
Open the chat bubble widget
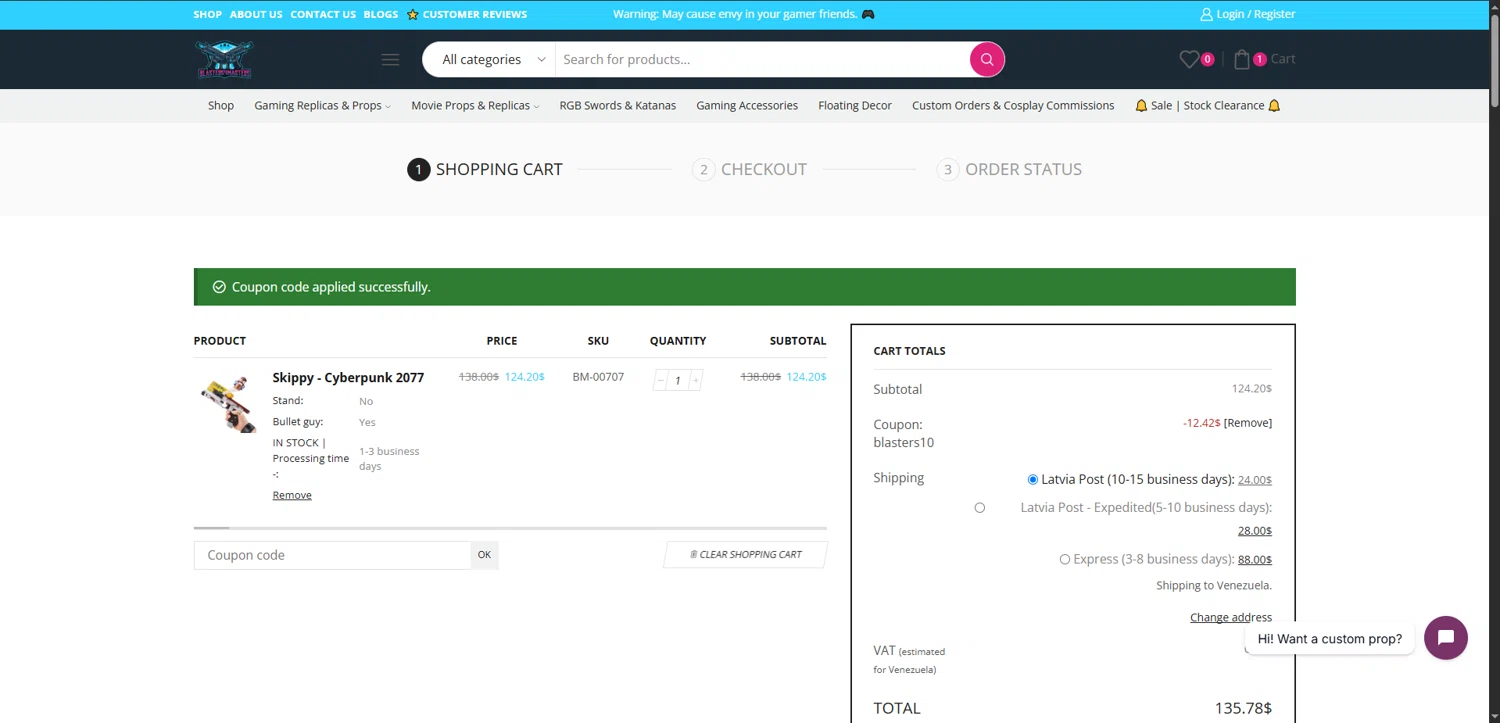click(1445, 638)
